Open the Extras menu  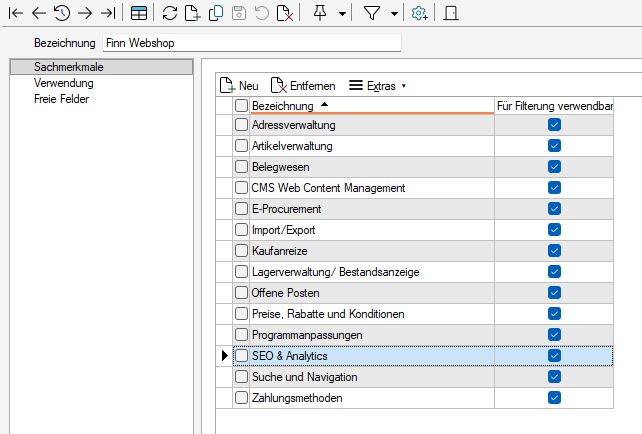(x=377, y=86)
